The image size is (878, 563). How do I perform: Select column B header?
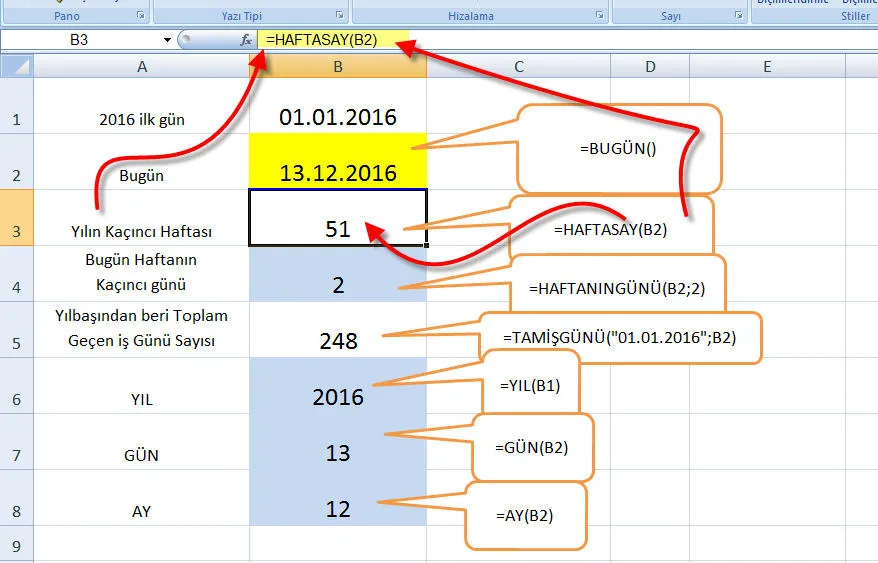(338, 66)
